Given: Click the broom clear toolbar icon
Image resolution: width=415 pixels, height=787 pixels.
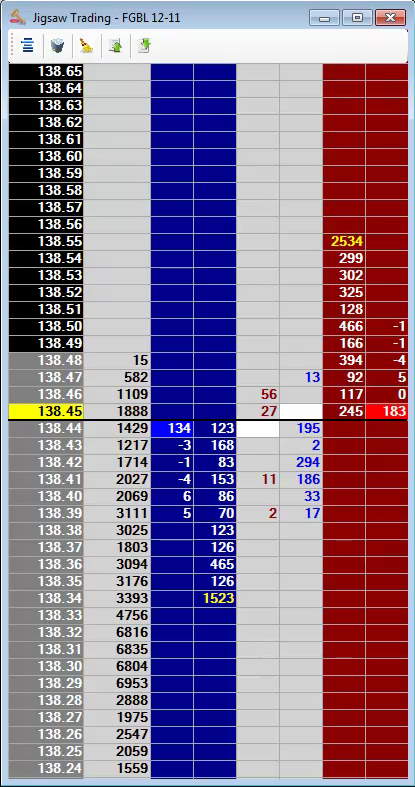Looking at the screenshot, I should pos(86,46).
